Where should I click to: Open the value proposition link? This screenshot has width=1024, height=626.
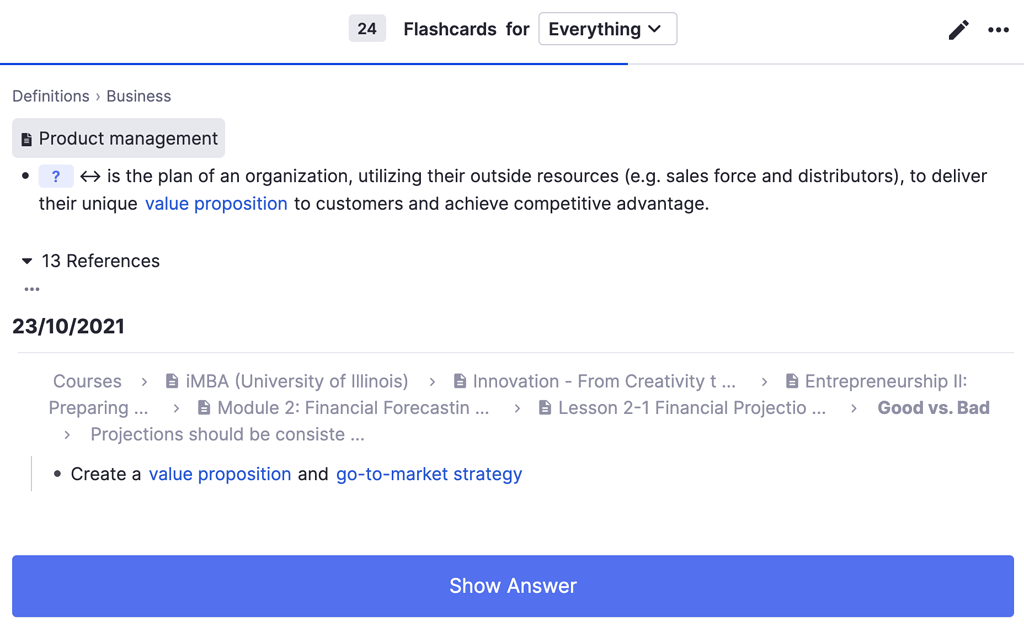coord(216,203)
